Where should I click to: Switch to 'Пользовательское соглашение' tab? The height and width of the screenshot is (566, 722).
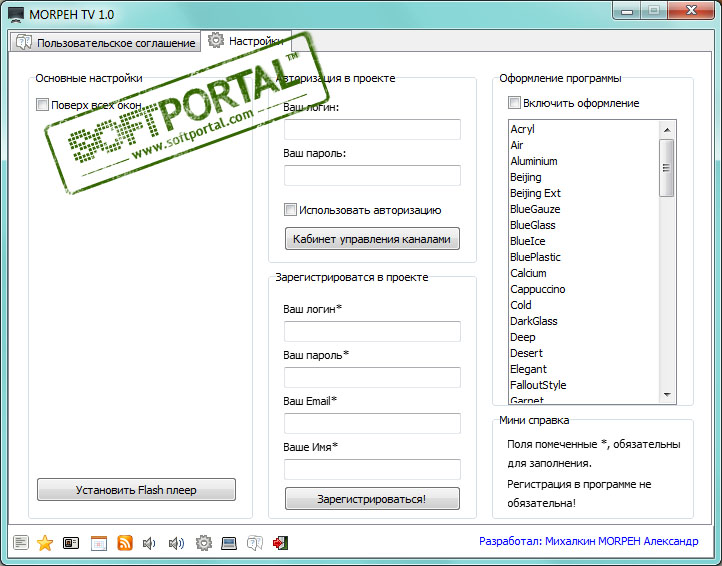(x=105, y=42)
